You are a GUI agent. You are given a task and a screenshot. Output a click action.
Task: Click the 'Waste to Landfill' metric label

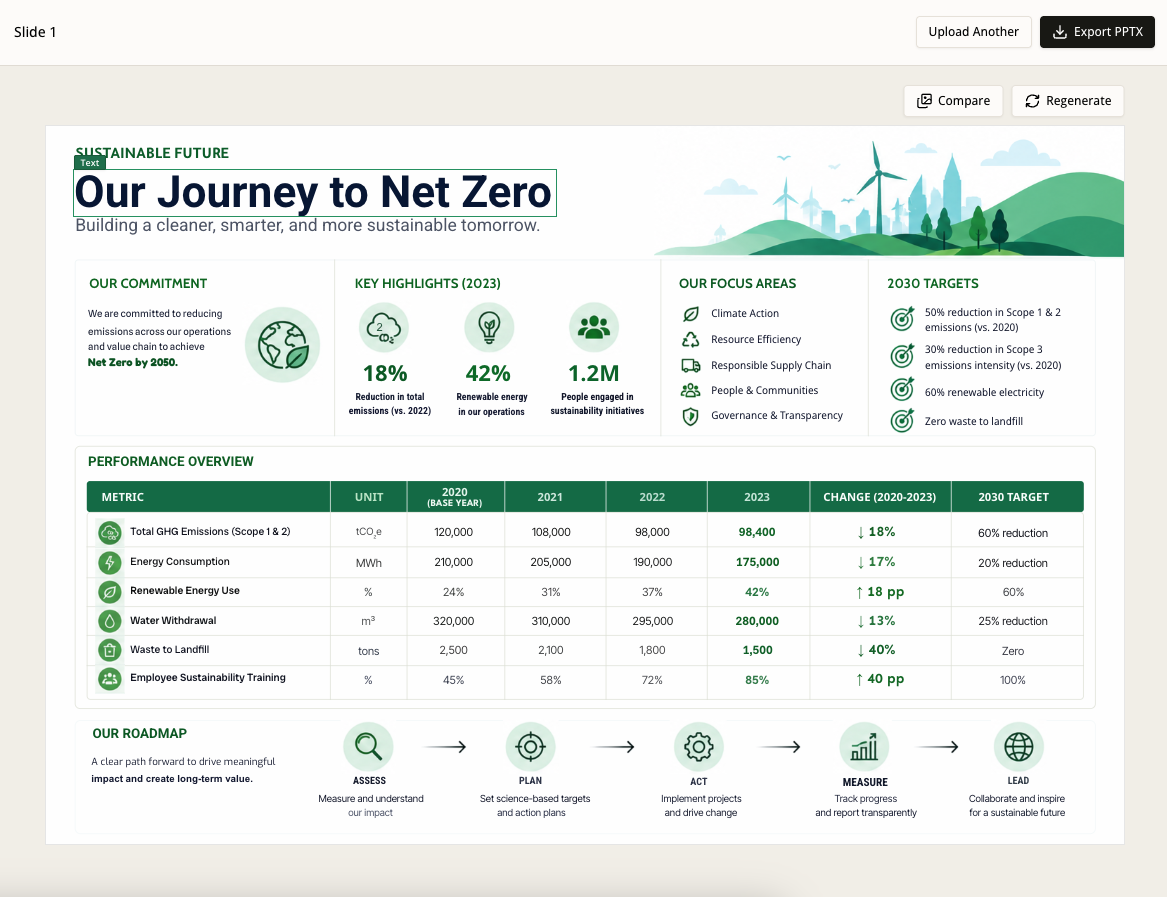(170, 650)
